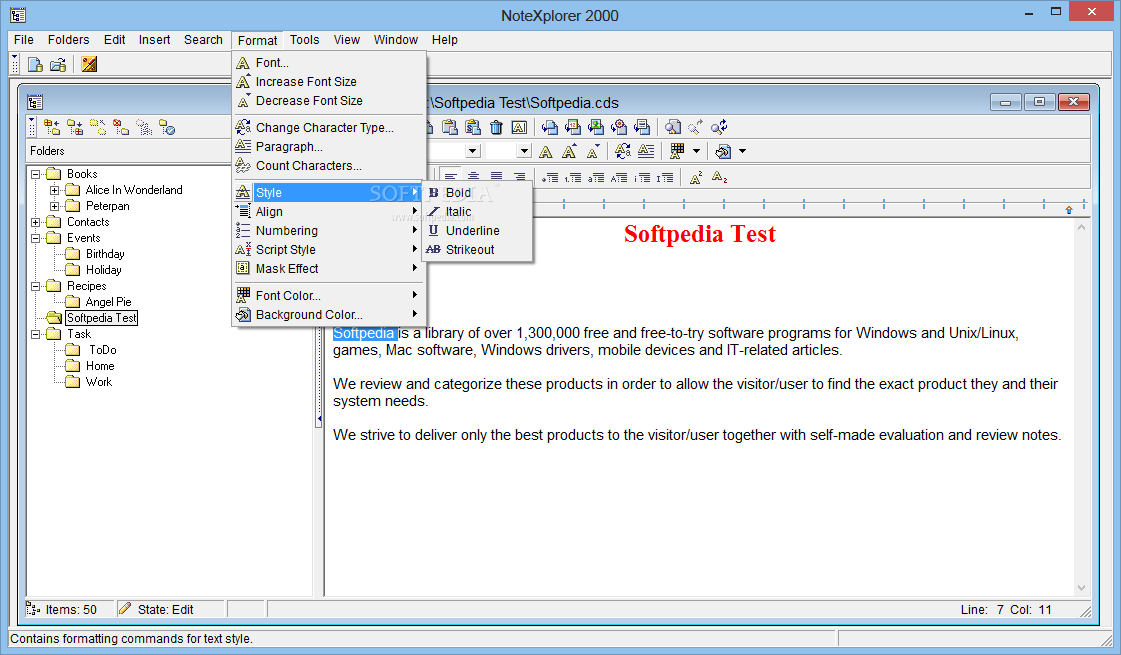Open the Align submenu
The height and width of the screenshot is (655, 1121).
tap(329, 212)
